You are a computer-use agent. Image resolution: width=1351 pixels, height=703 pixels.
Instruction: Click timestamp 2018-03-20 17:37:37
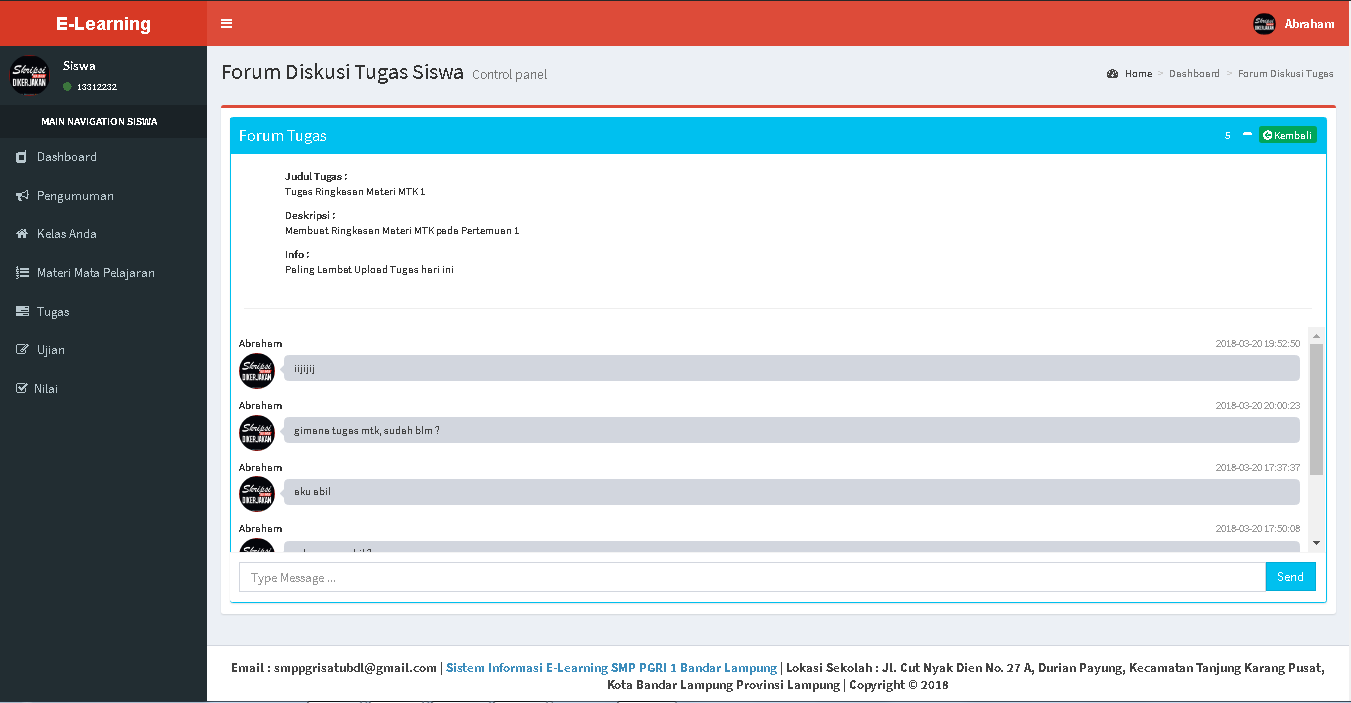point(1258,468)
